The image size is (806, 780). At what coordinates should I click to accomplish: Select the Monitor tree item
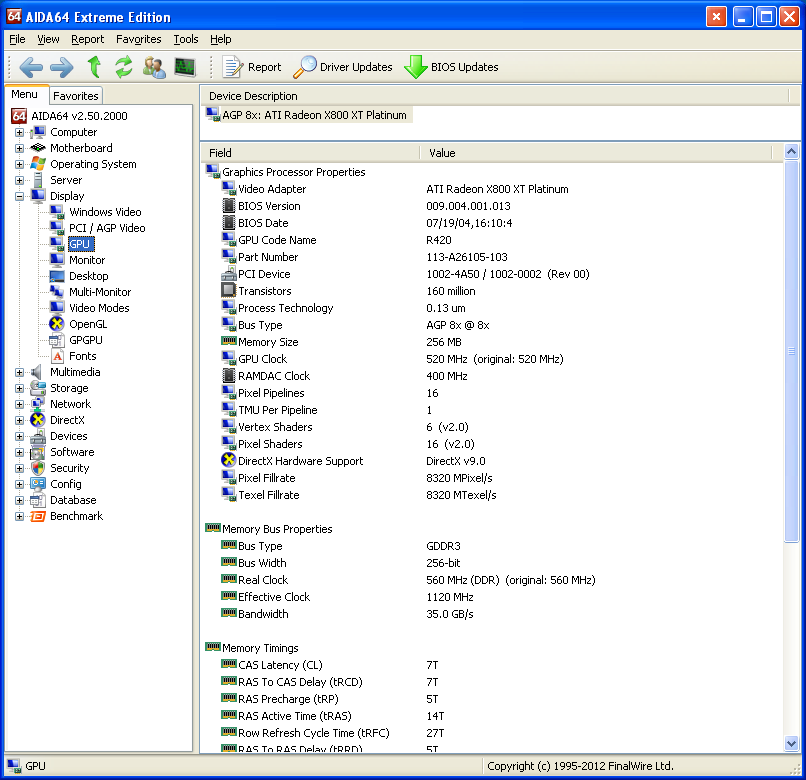point(87,260)
